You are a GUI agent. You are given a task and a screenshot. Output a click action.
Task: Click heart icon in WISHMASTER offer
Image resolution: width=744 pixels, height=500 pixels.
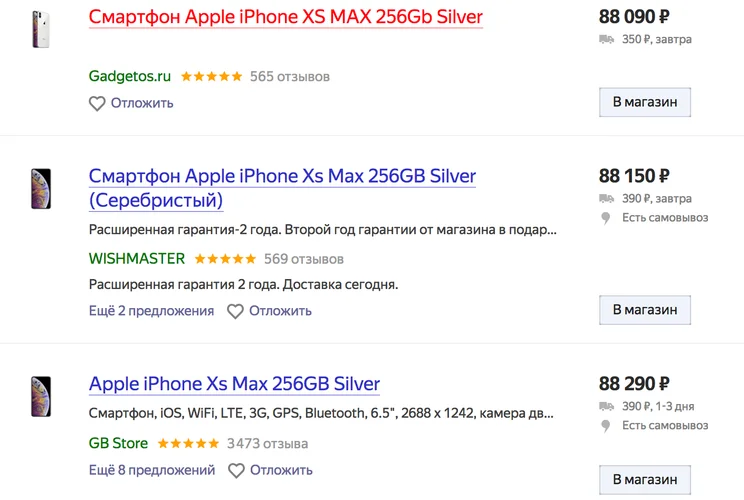pyautogui.click(x=235, y=311)
